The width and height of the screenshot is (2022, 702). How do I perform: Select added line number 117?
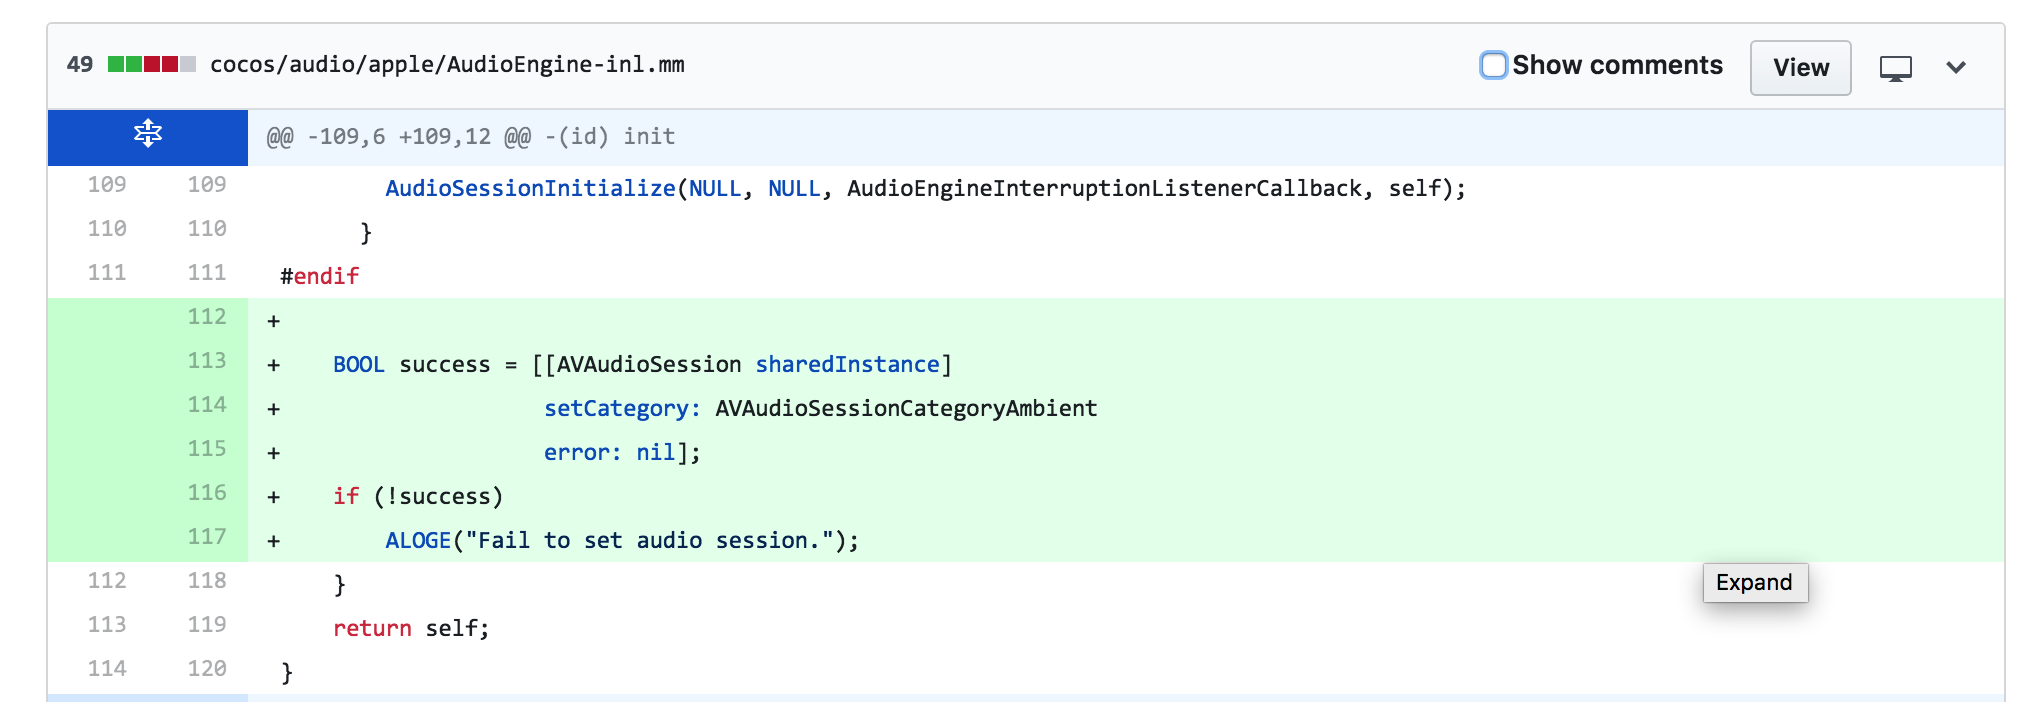pos(206,537)
